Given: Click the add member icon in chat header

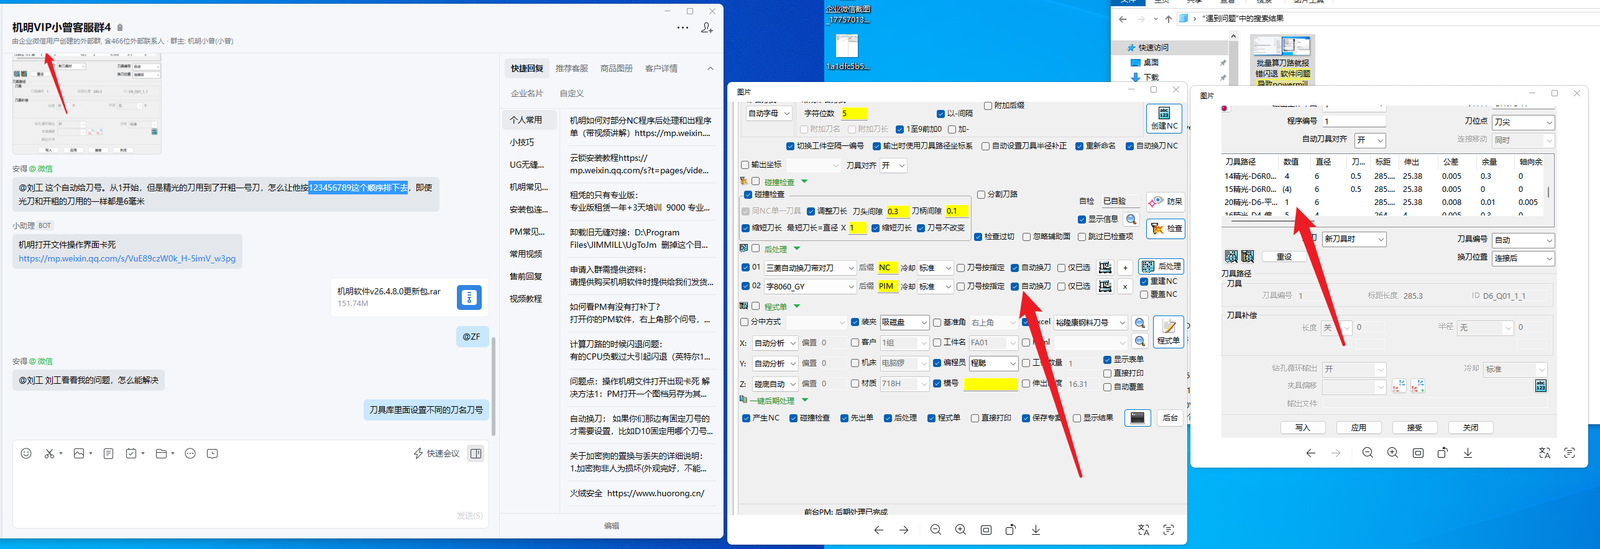Looking at the screenshot, I should [x=707, y=28].
